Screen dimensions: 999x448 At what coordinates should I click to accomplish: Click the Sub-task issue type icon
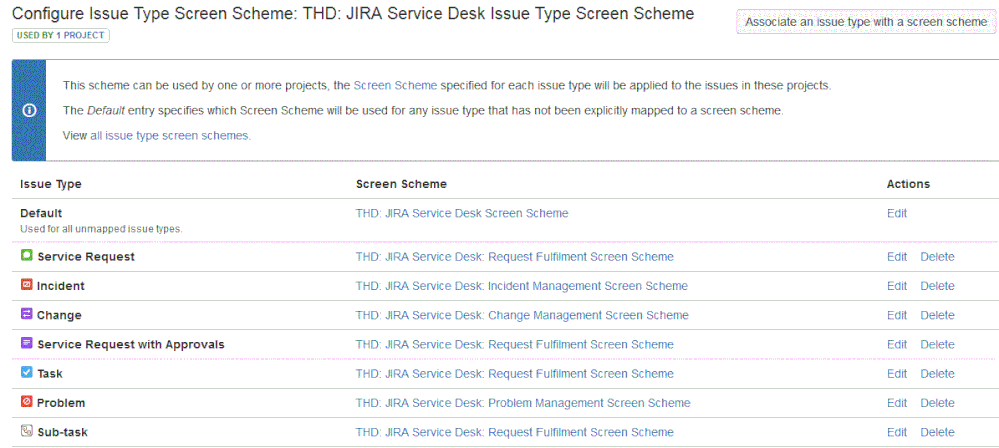click(26, 431)
